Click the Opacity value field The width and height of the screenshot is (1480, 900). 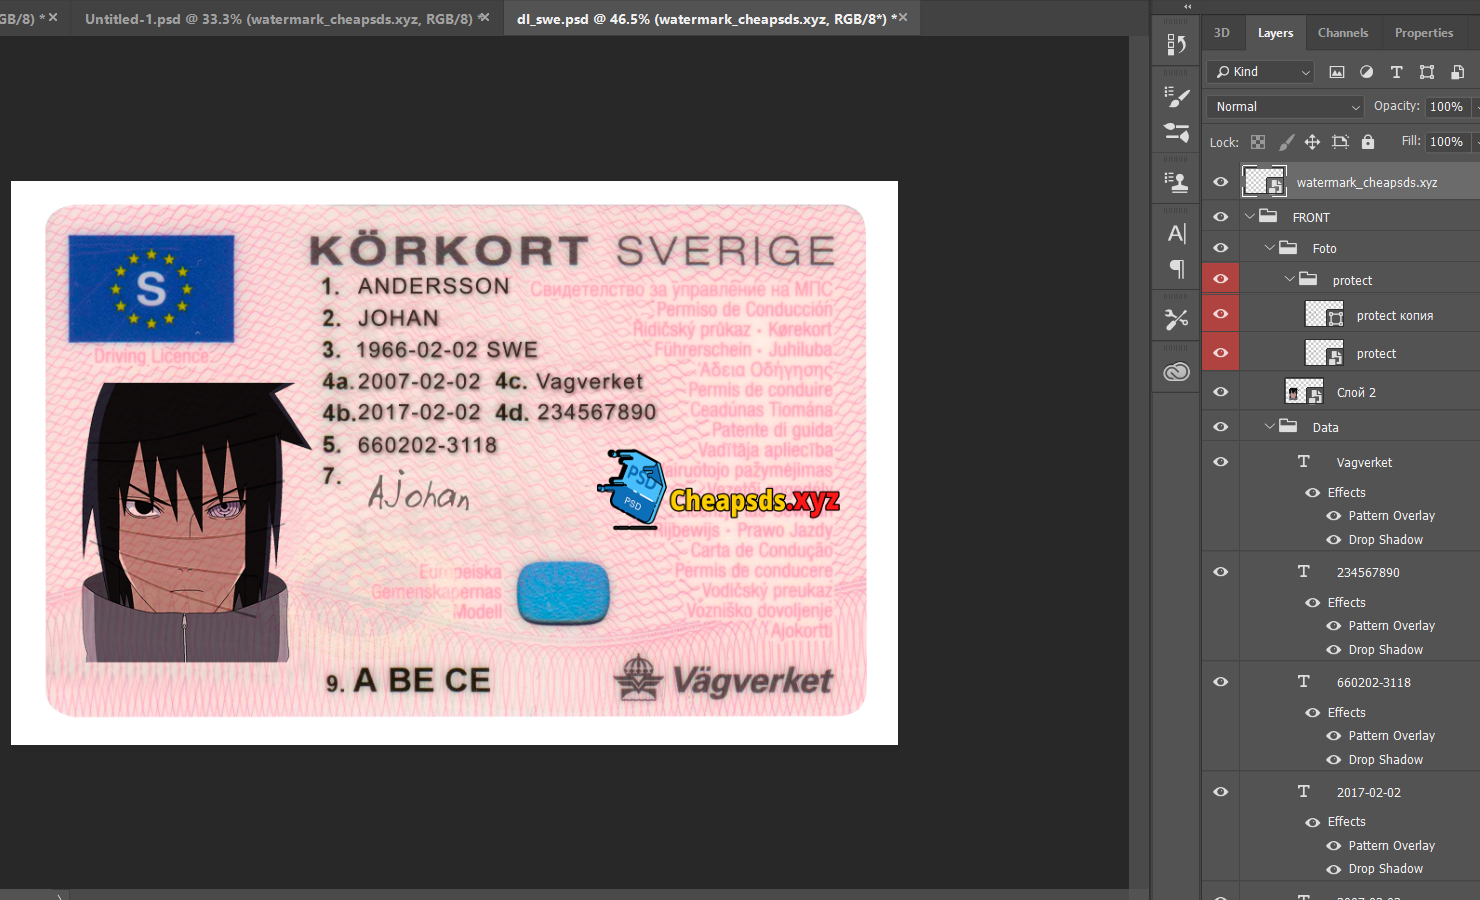pos(1446,107)
